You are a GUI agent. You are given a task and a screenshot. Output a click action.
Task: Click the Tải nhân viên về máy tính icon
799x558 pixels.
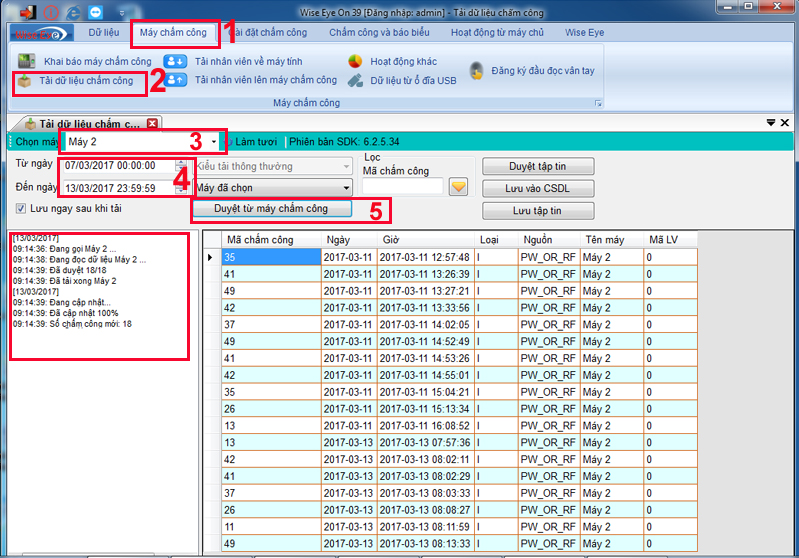(175, 62)
